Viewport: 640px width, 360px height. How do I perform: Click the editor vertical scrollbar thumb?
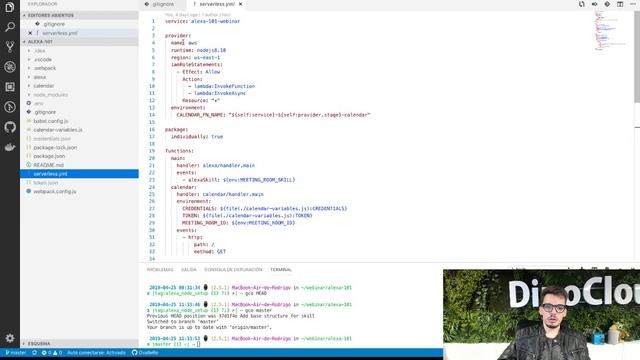coord(637,56)
